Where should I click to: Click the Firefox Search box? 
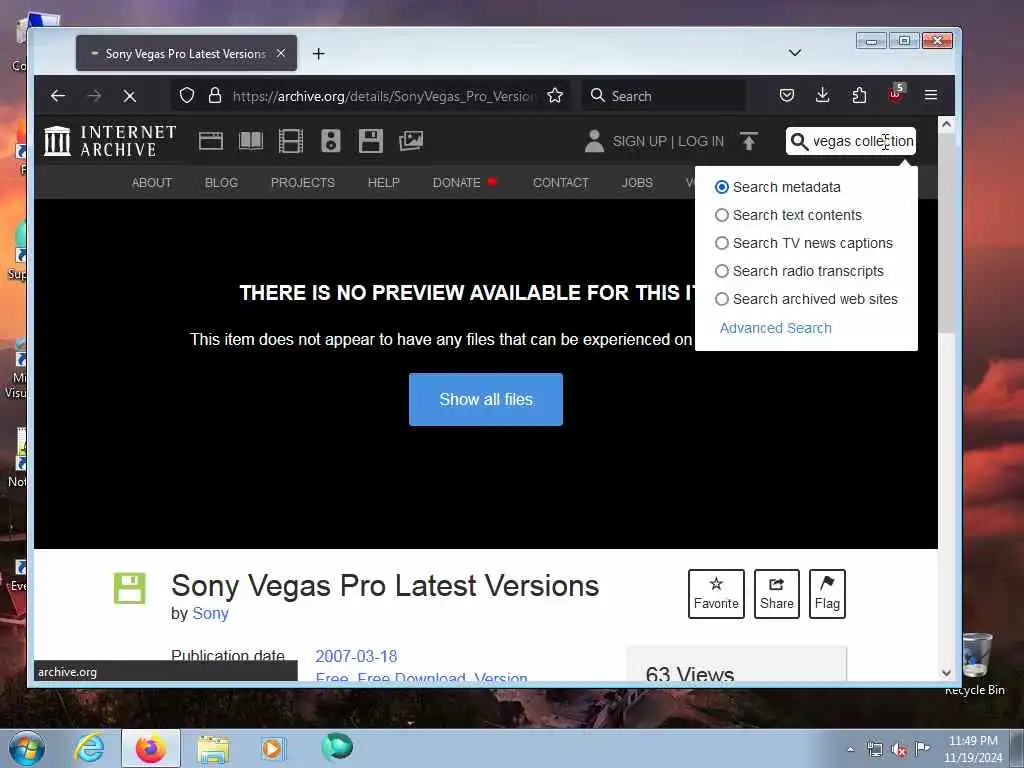pos(664,96)
